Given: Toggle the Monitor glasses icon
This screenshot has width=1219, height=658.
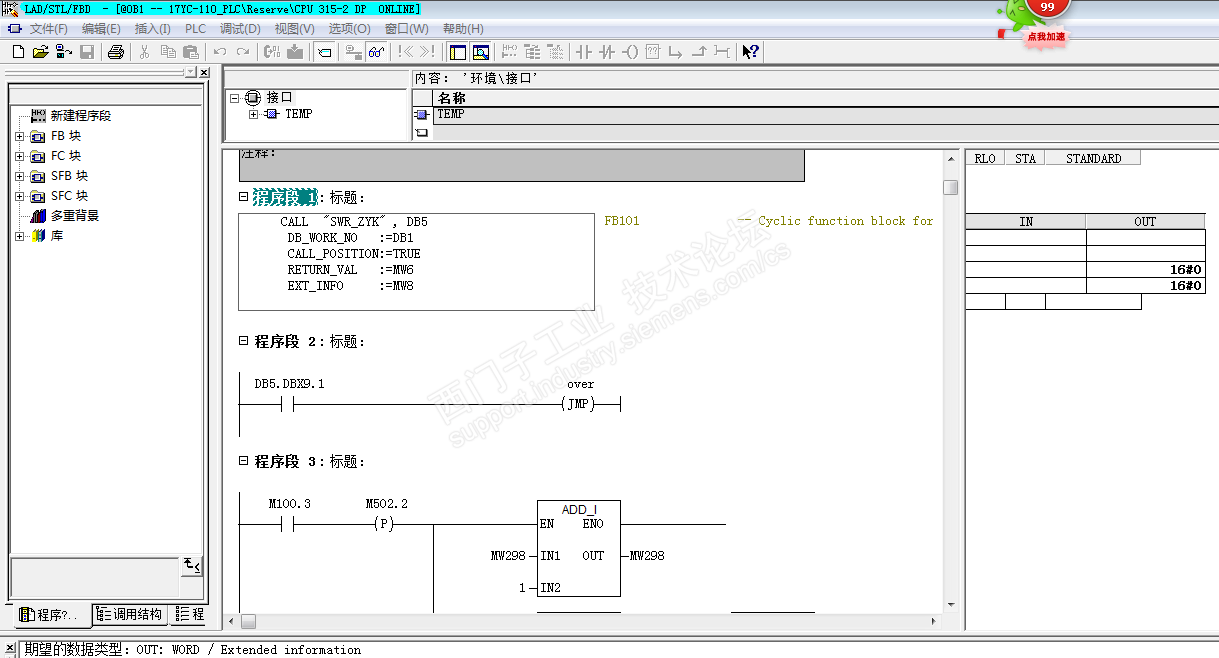Looking at the screenshot, I should coord(376,52).
